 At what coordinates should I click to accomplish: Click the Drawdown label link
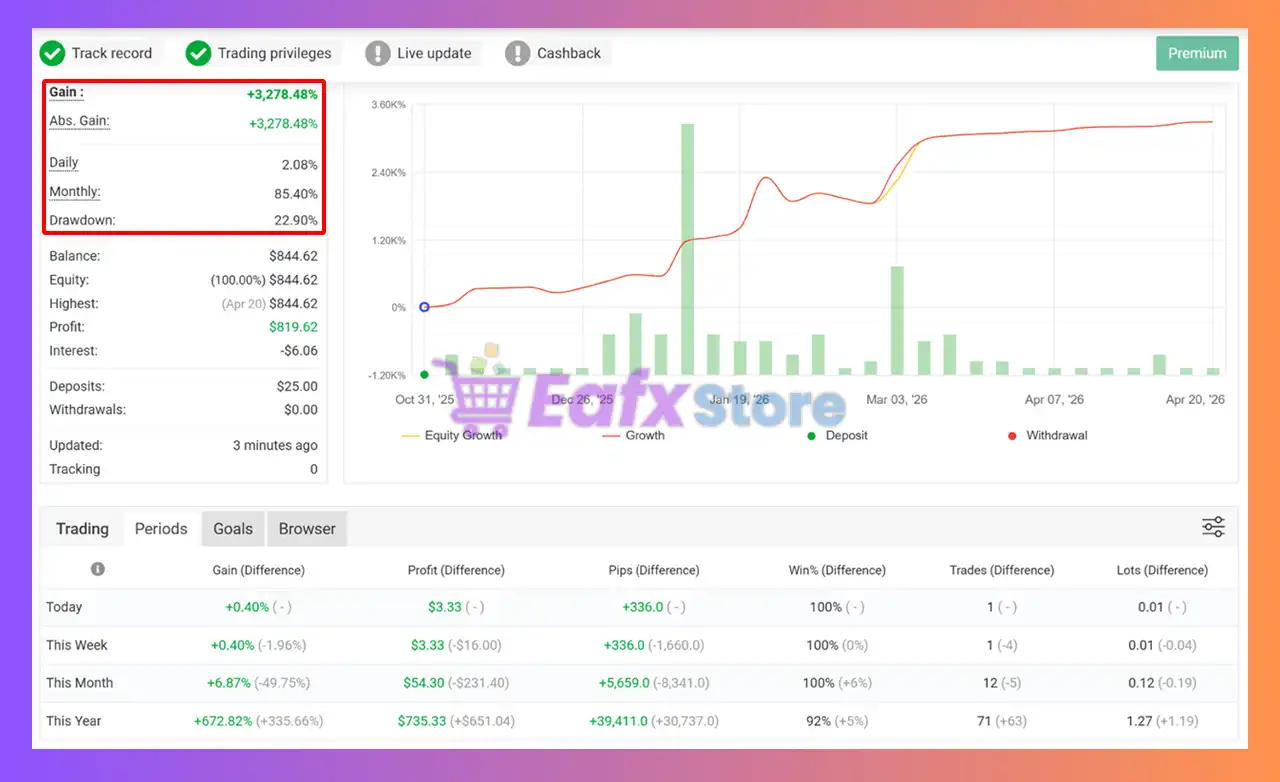pyautogui.click(x=82, y=220)
